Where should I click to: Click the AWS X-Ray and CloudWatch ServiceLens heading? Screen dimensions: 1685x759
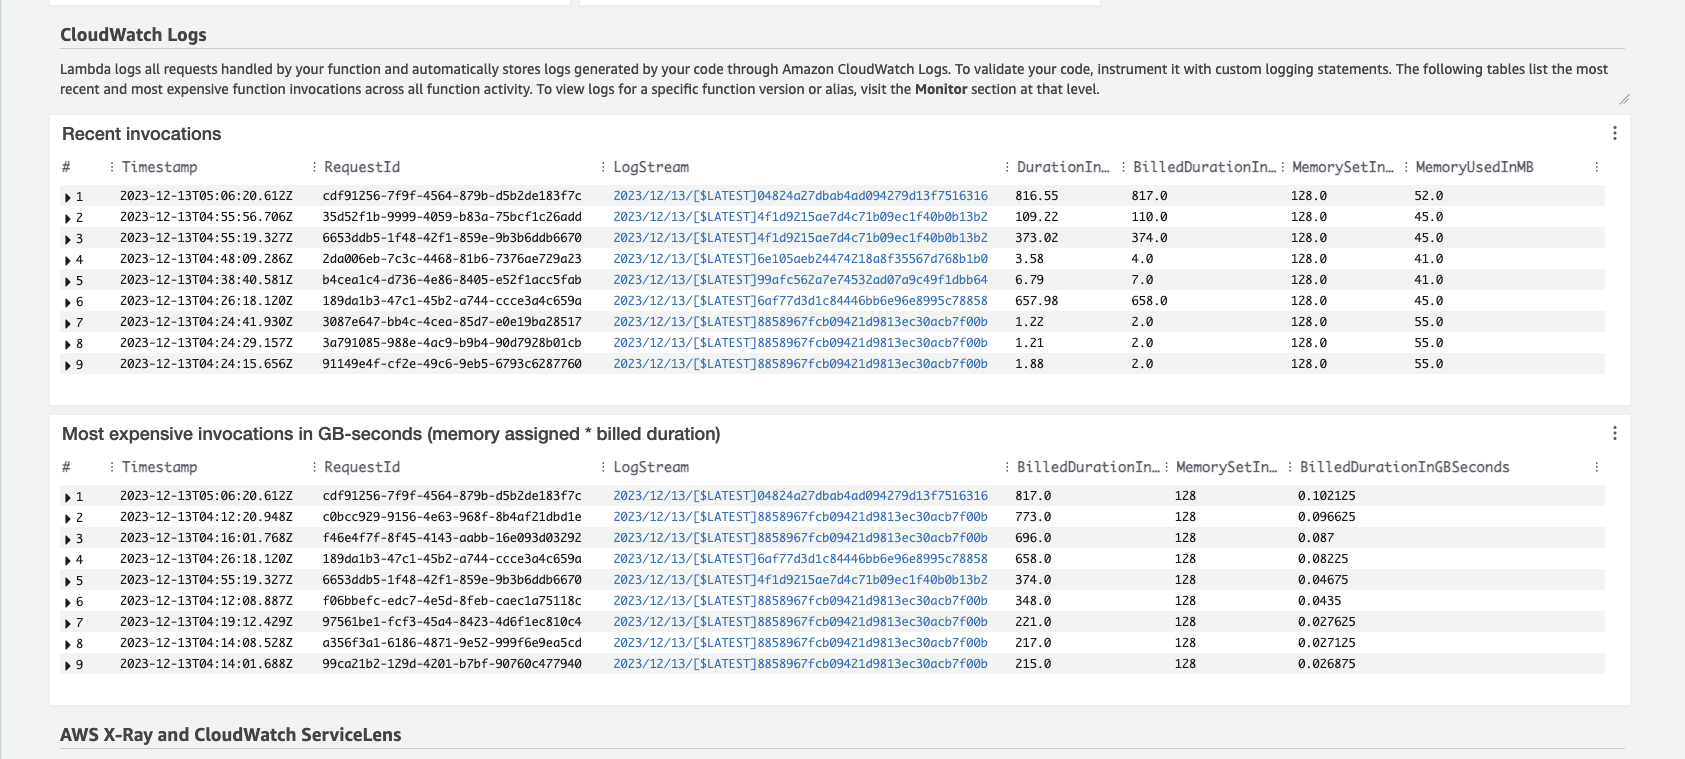tap(230, 735)
